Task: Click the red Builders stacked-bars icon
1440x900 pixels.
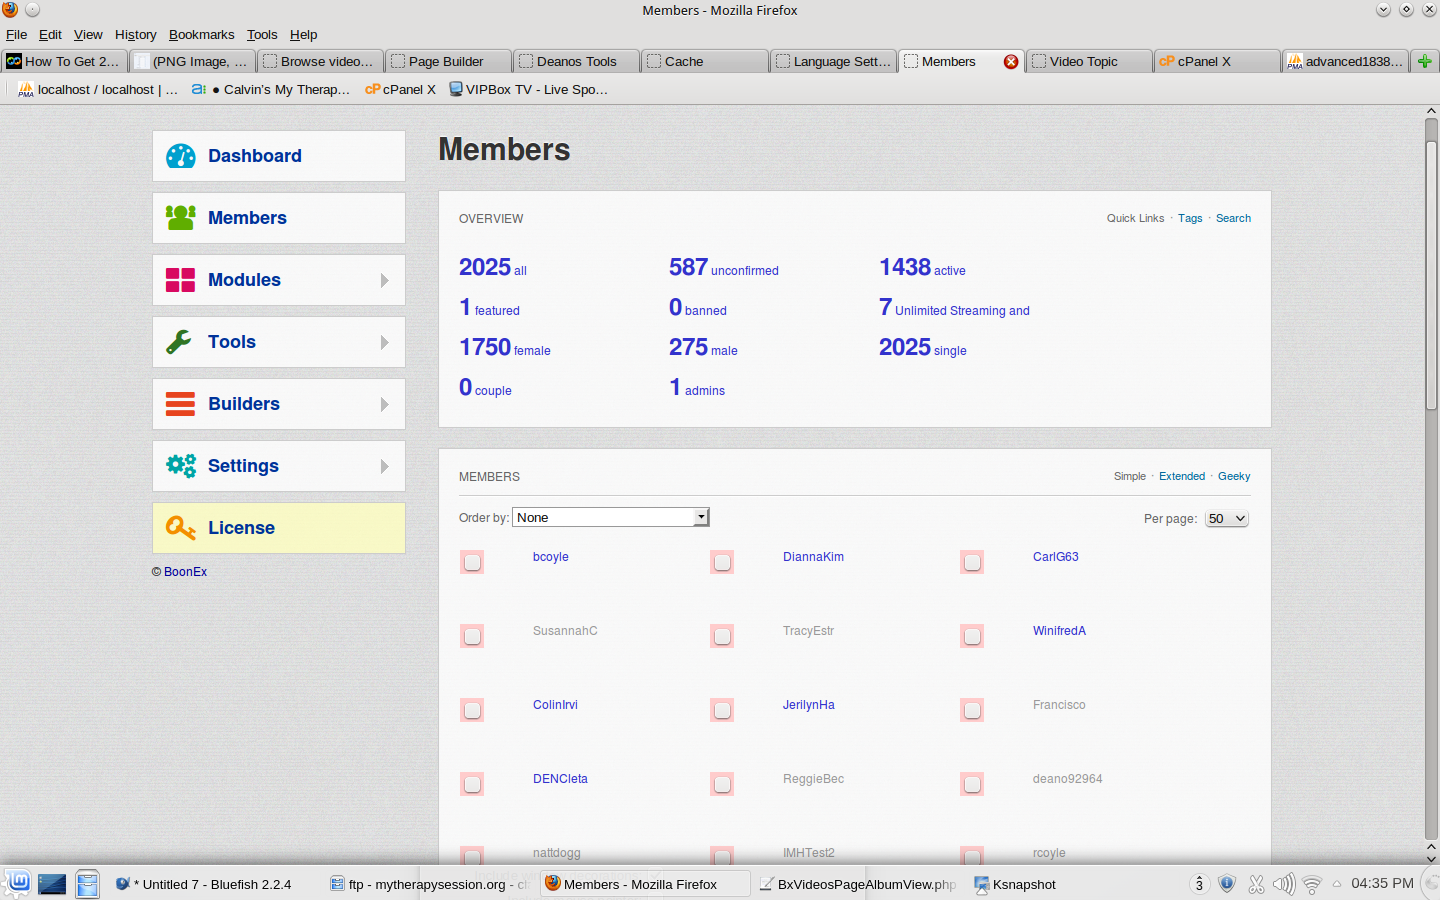Action: click(181, 404)
